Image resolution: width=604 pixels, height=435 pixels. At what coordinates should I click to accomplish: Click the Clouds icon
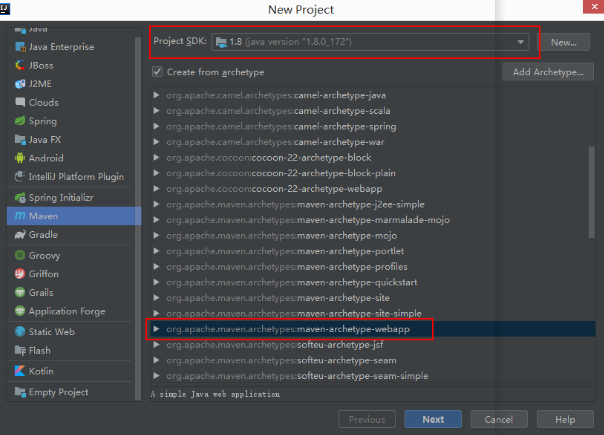(20, 102)
